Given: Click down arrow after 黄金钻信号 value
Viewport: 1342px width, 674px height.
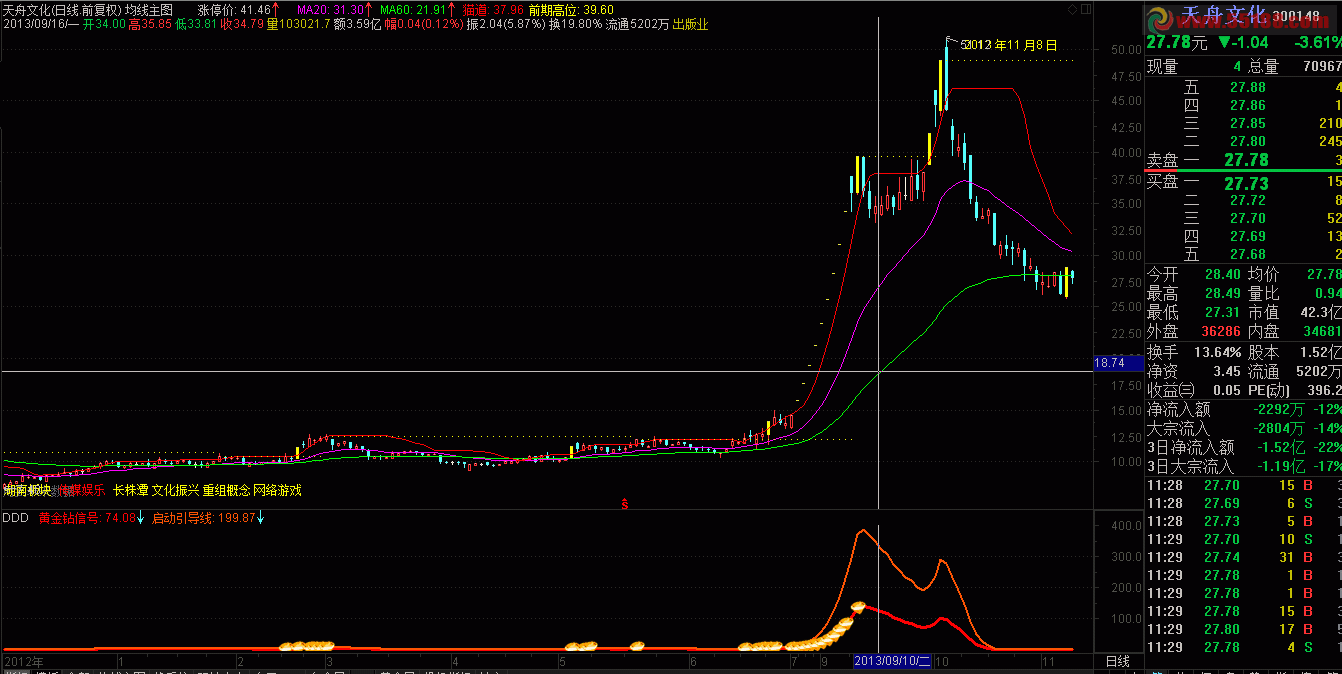Looking at the screenshot, I should tap(141, 518).
